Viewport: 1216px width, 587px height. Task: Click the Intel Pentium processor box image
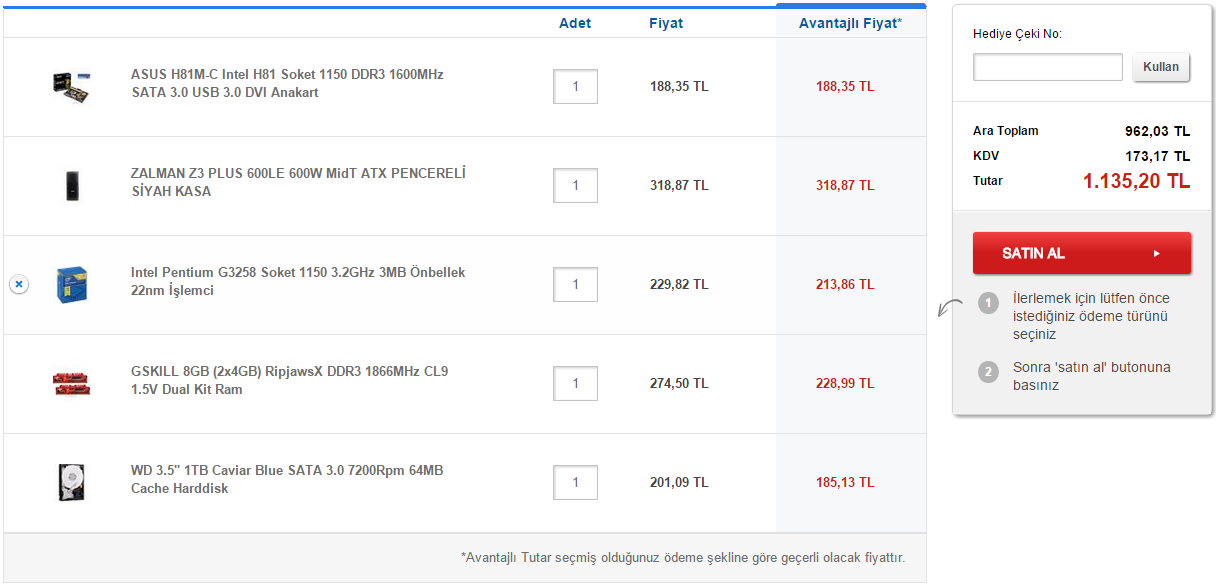(72, 285)
